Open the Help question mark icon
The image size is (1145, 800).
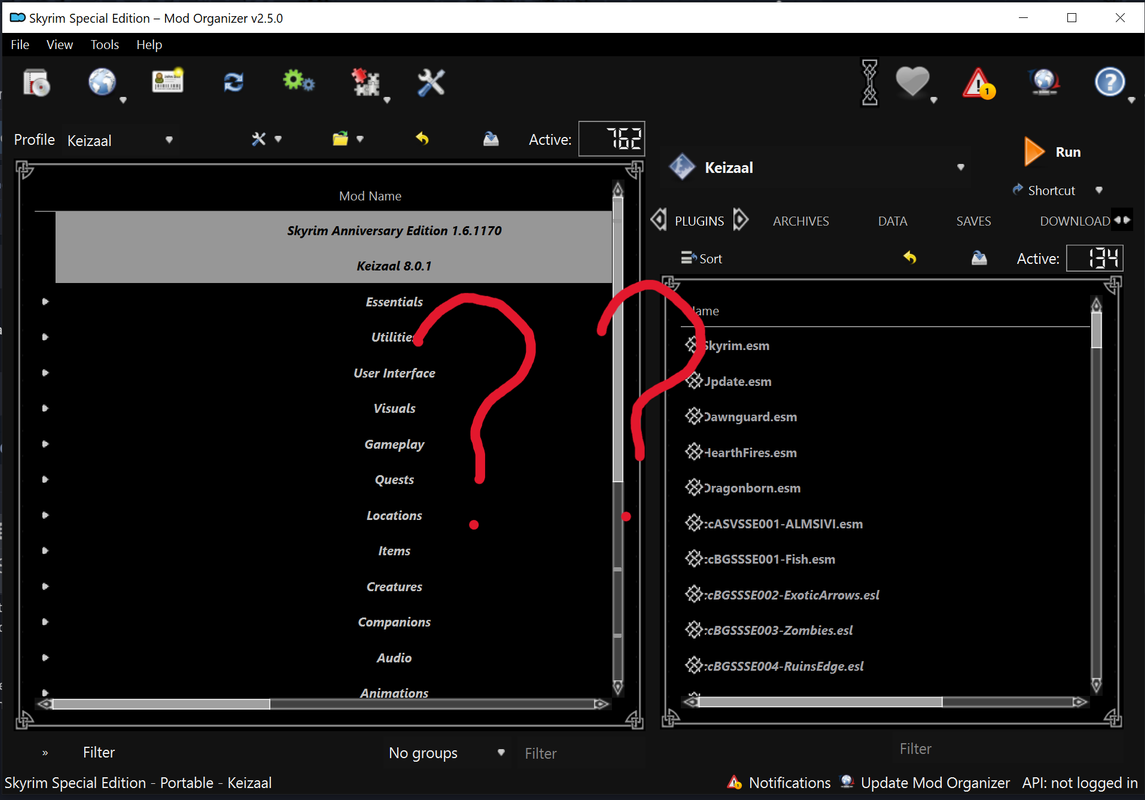[x=1110, y=82]
